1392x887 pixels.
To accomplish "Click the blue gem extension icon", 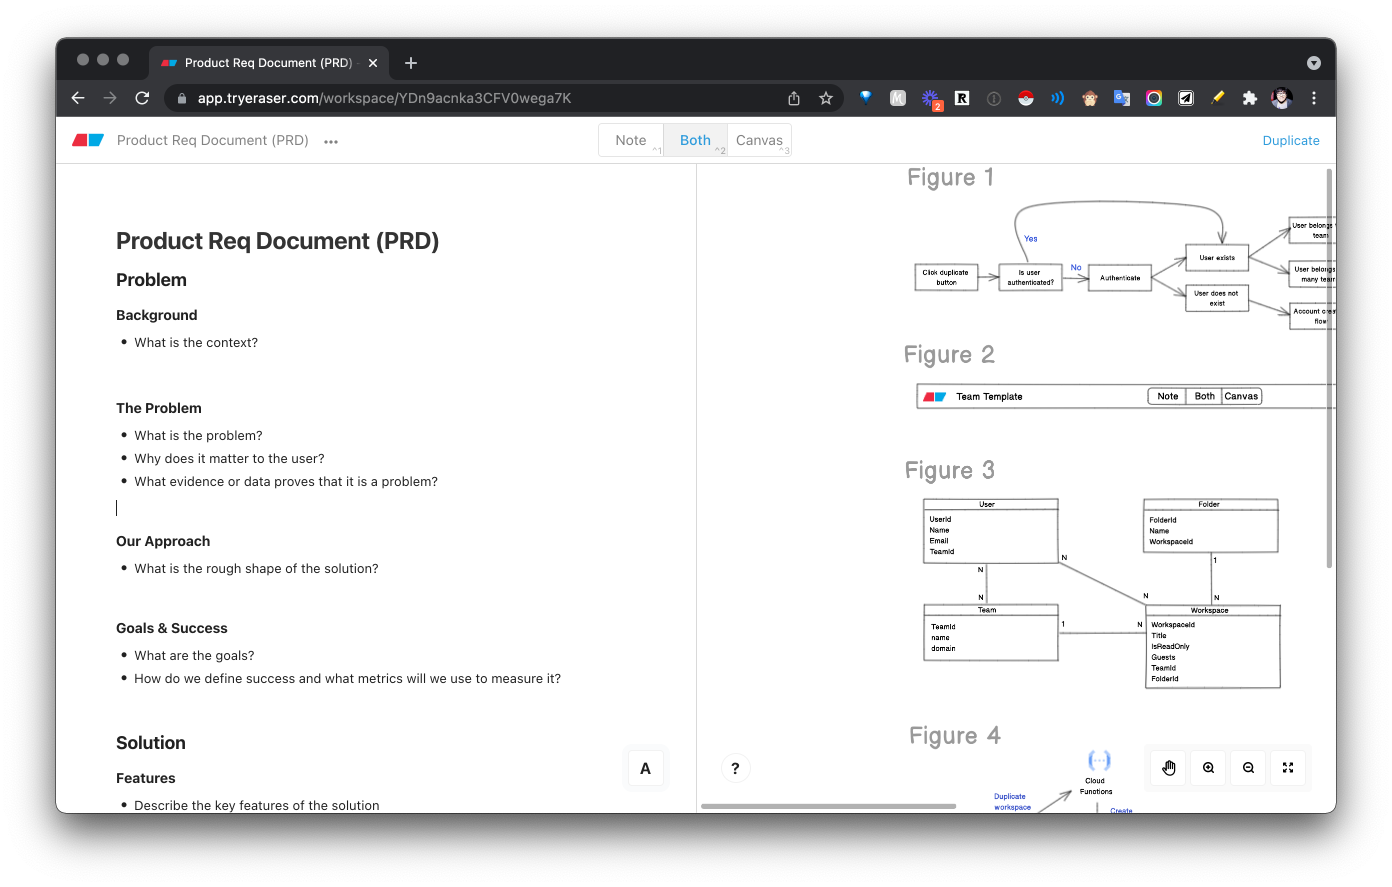I will pyautogui.click(x=866, y=98).
